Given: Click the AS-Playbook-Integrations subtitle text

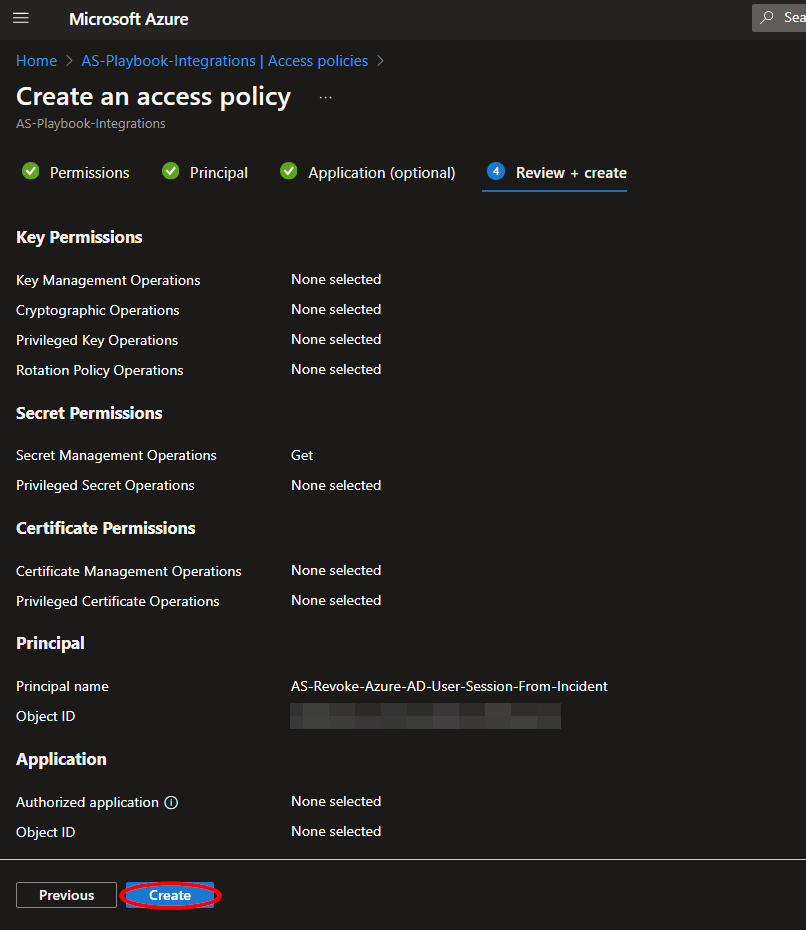Looking at the screenshot, I should click(91, 123).
